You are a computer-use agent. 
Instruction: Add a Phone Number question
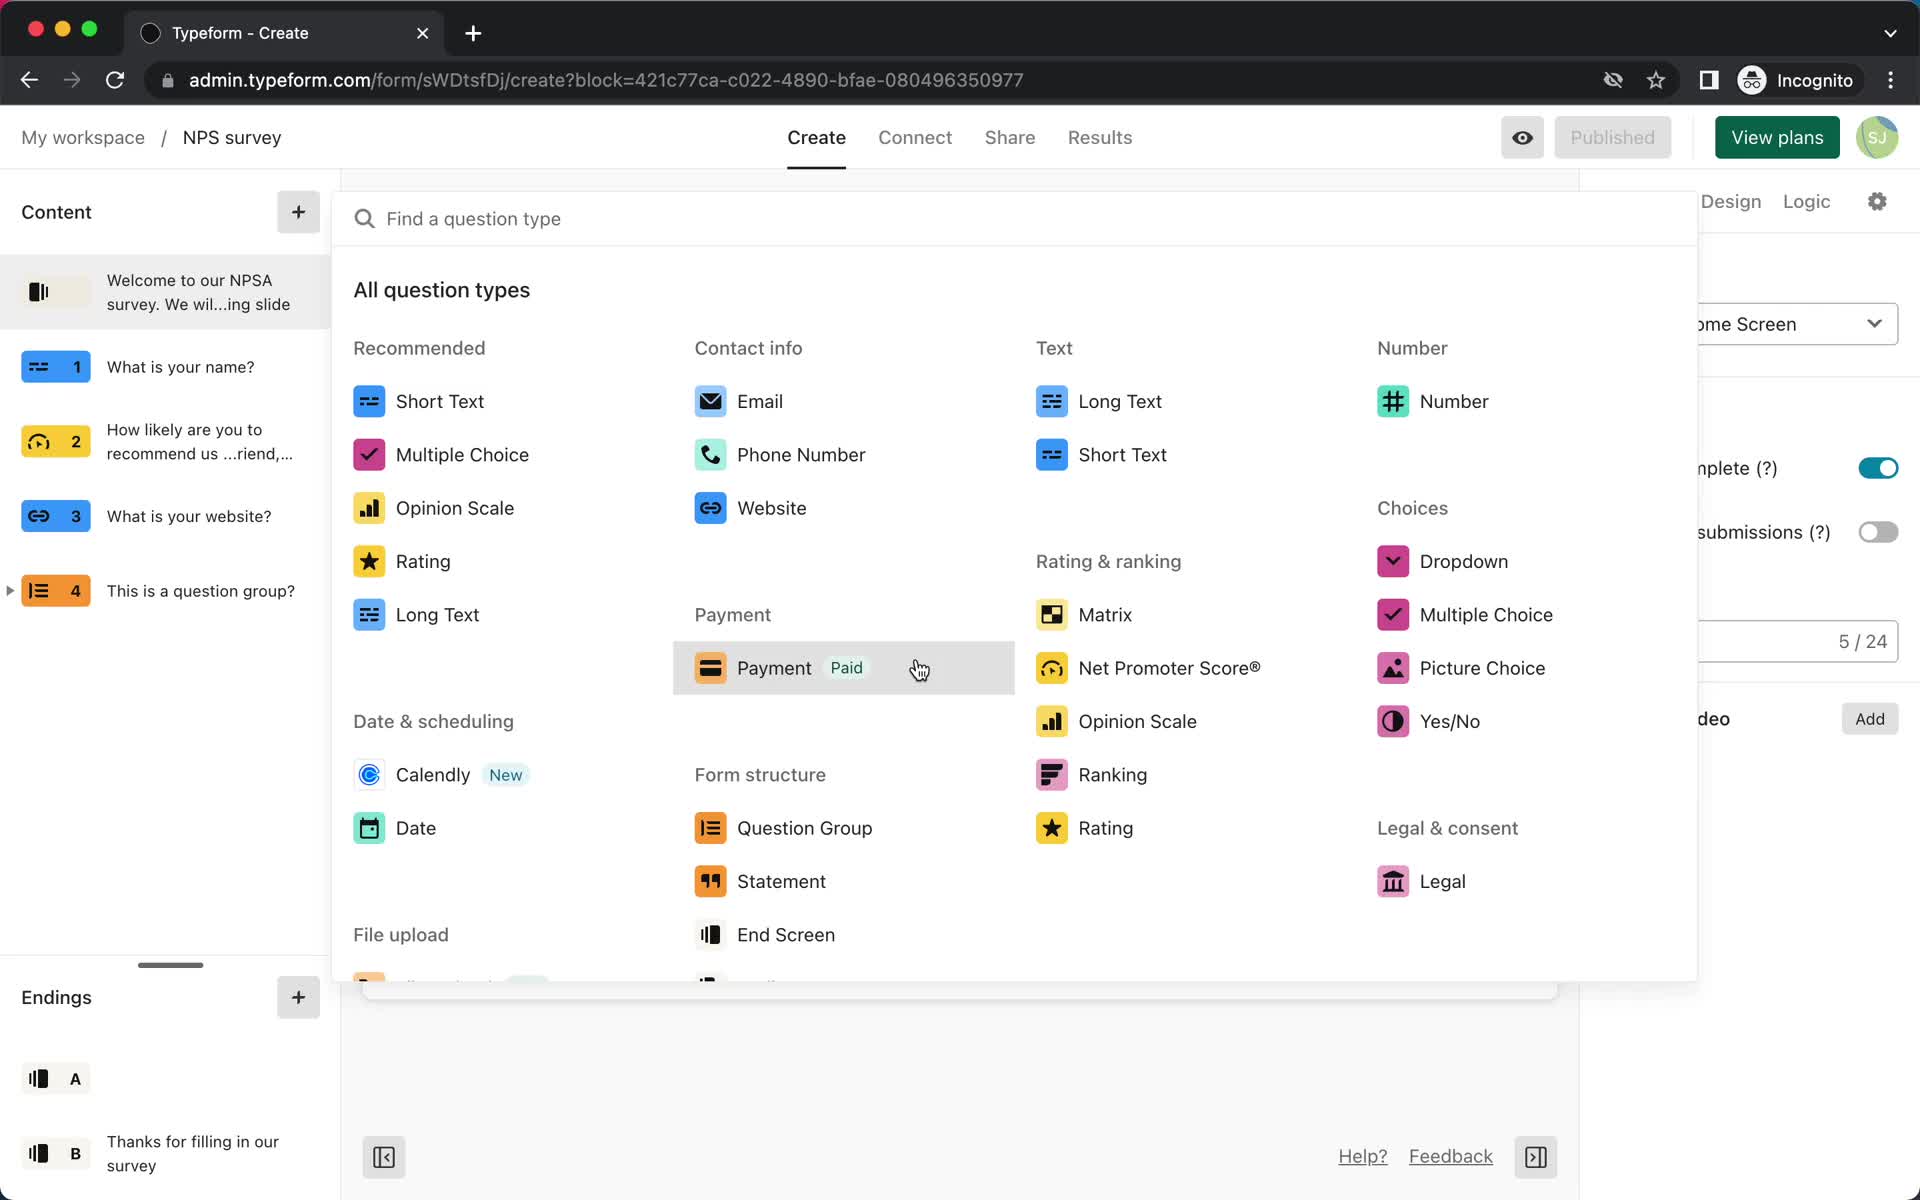[x=780, y=455]
